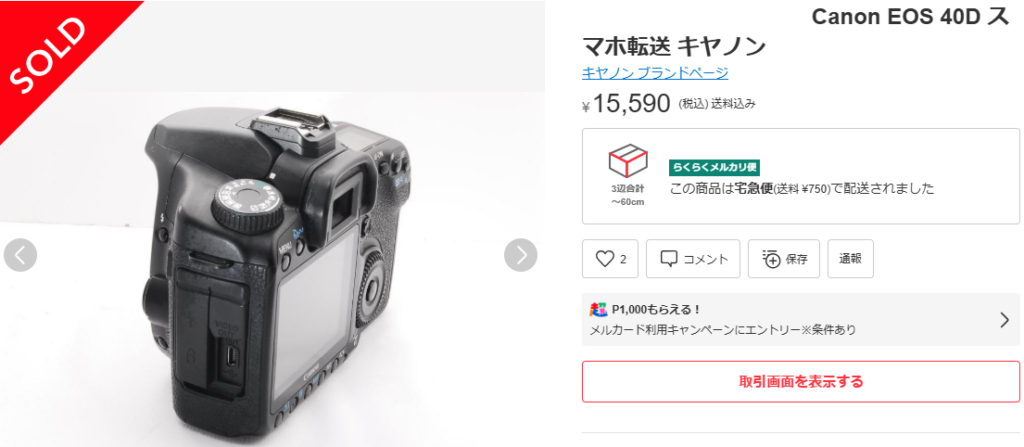Report the listing via 通報 button
The height and width of the screenshot is (447, 1024).
pos(850,259)
